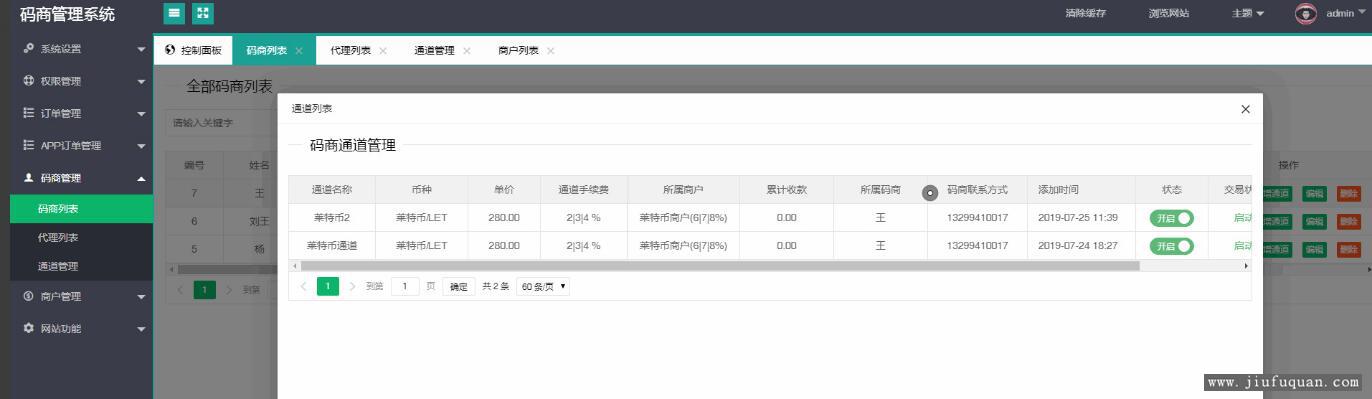Switch to the 控制面板 tab
Screen dimensions: 1372x399
point(193,50)
